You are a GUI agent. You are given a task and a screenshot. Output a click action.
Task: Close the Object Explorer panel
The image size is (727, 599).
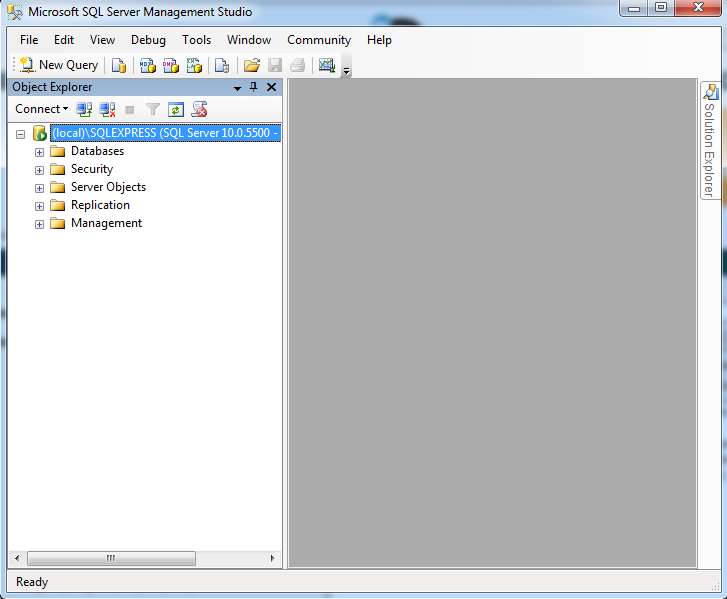point(272,87)
